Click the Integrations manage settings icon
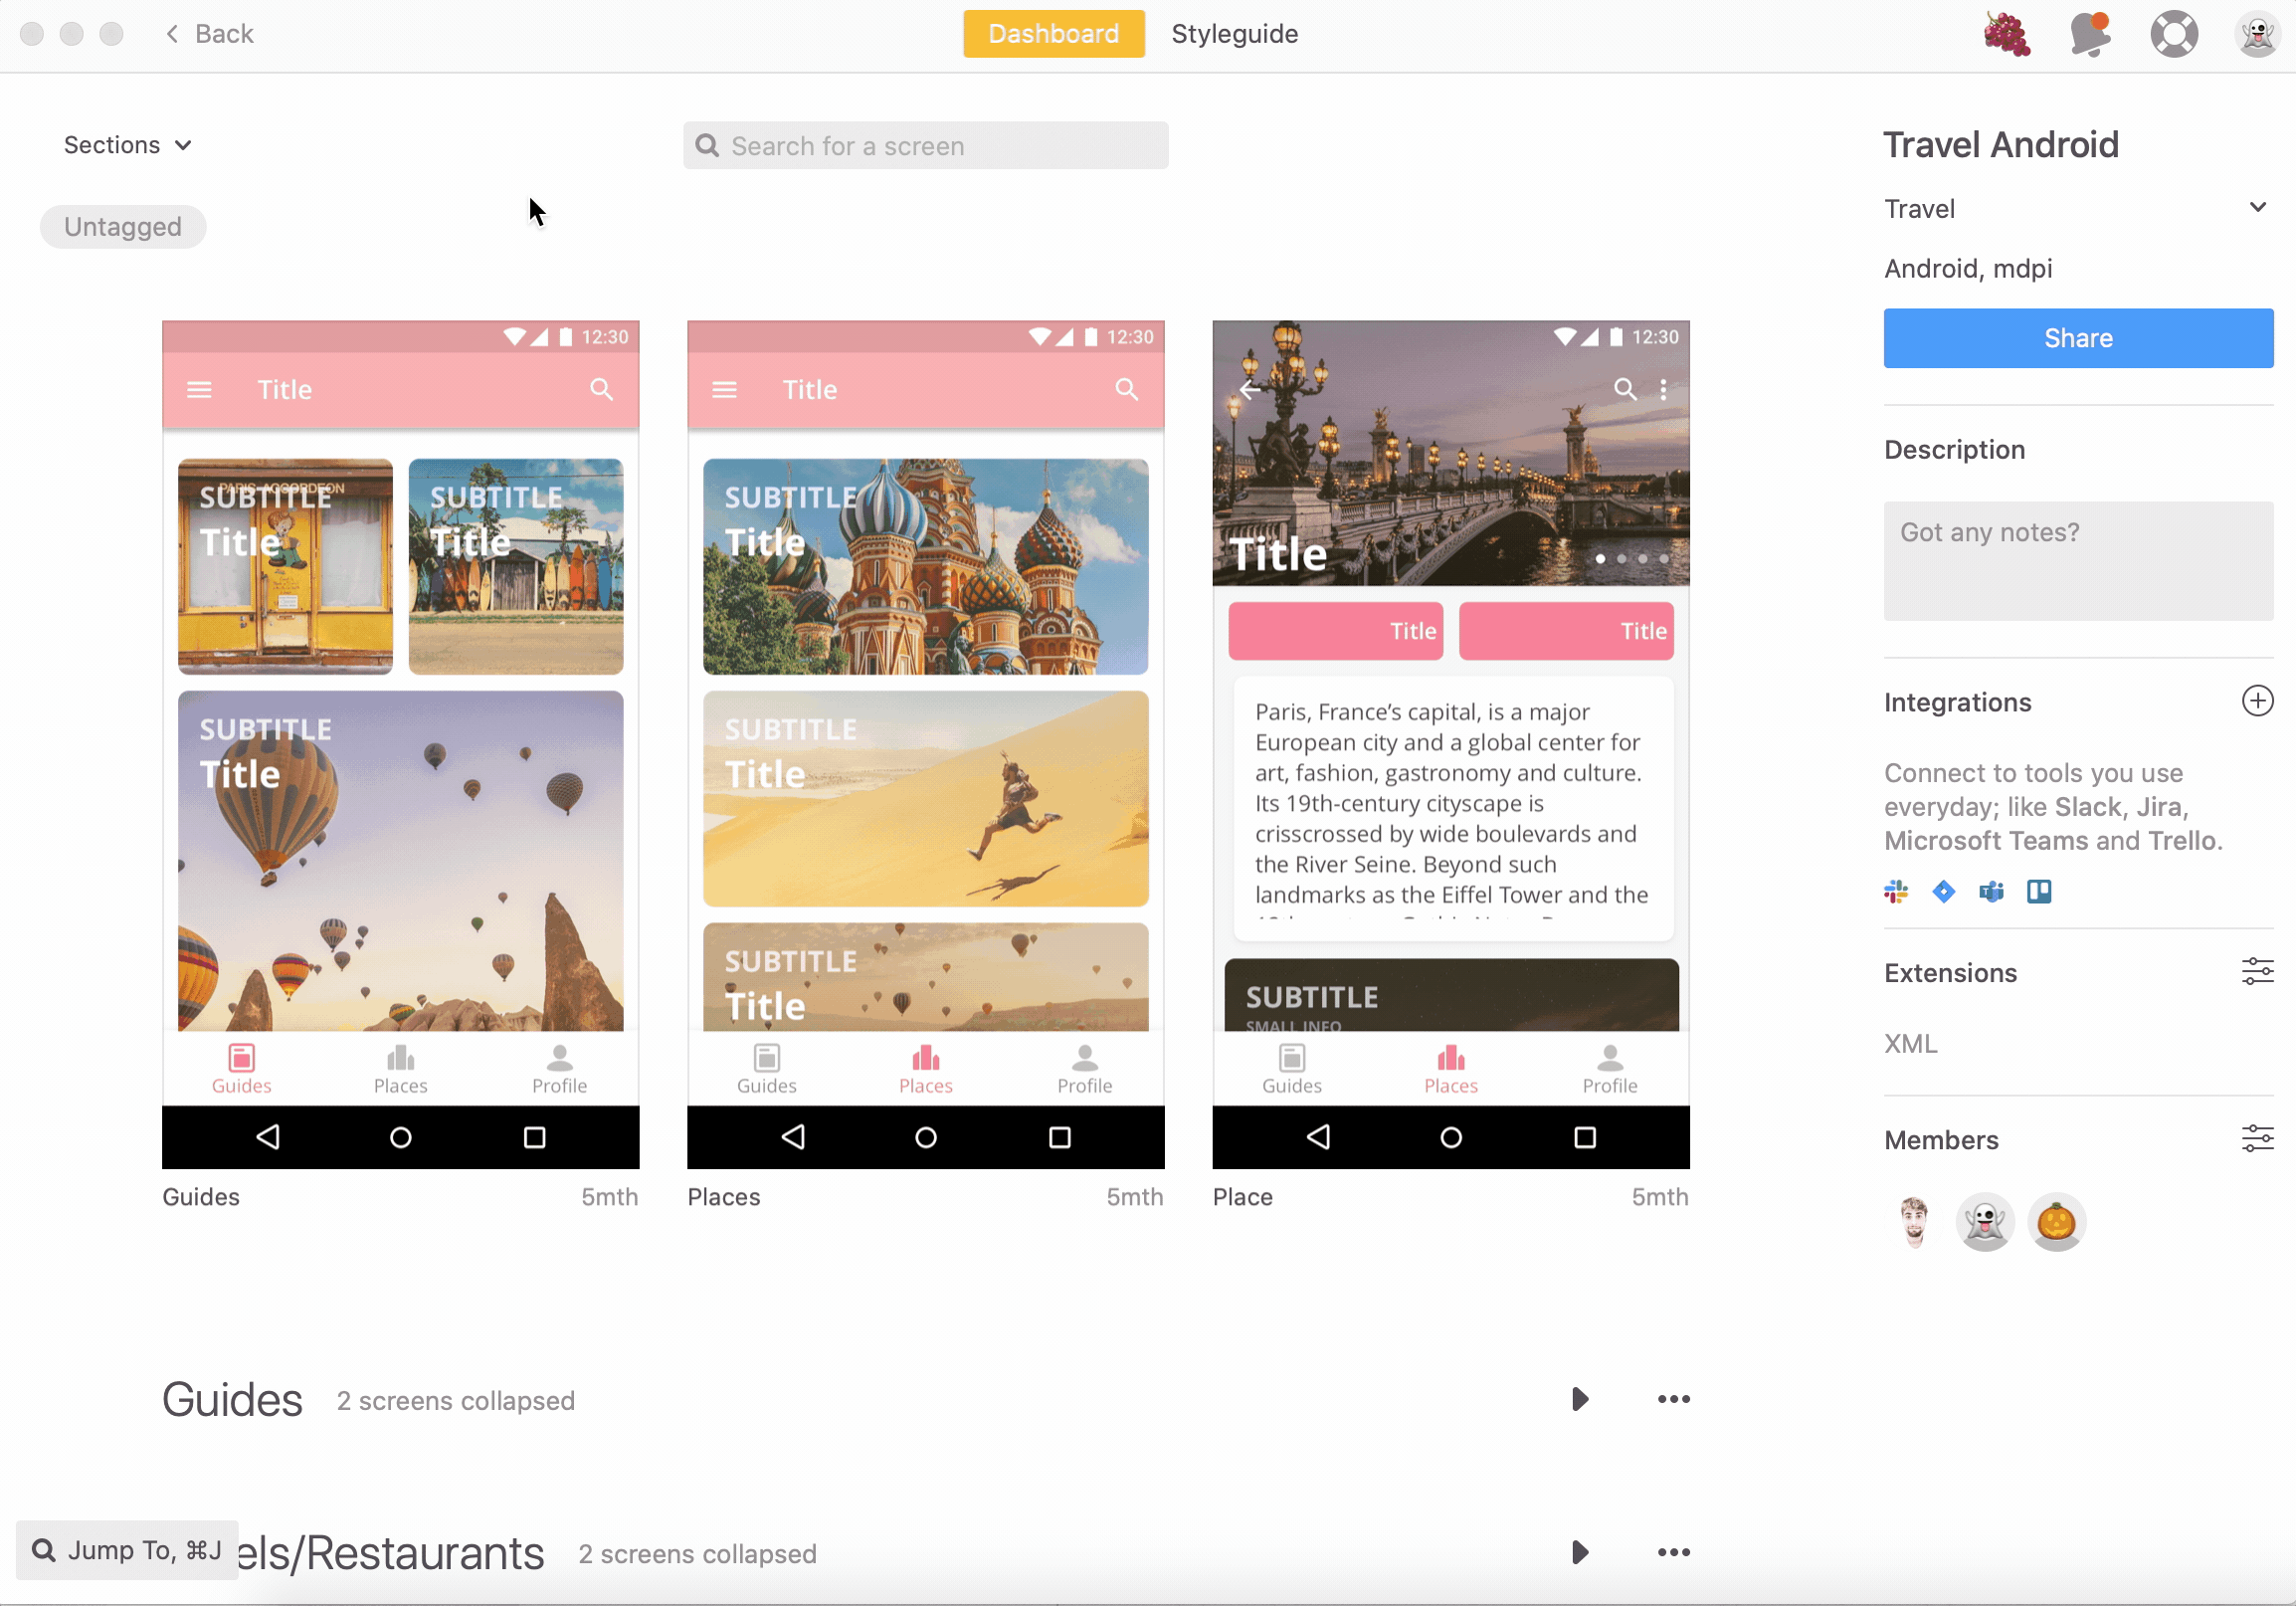Image resolution: width=2296 pixels, height=1606 pixels. [2257, 700]
